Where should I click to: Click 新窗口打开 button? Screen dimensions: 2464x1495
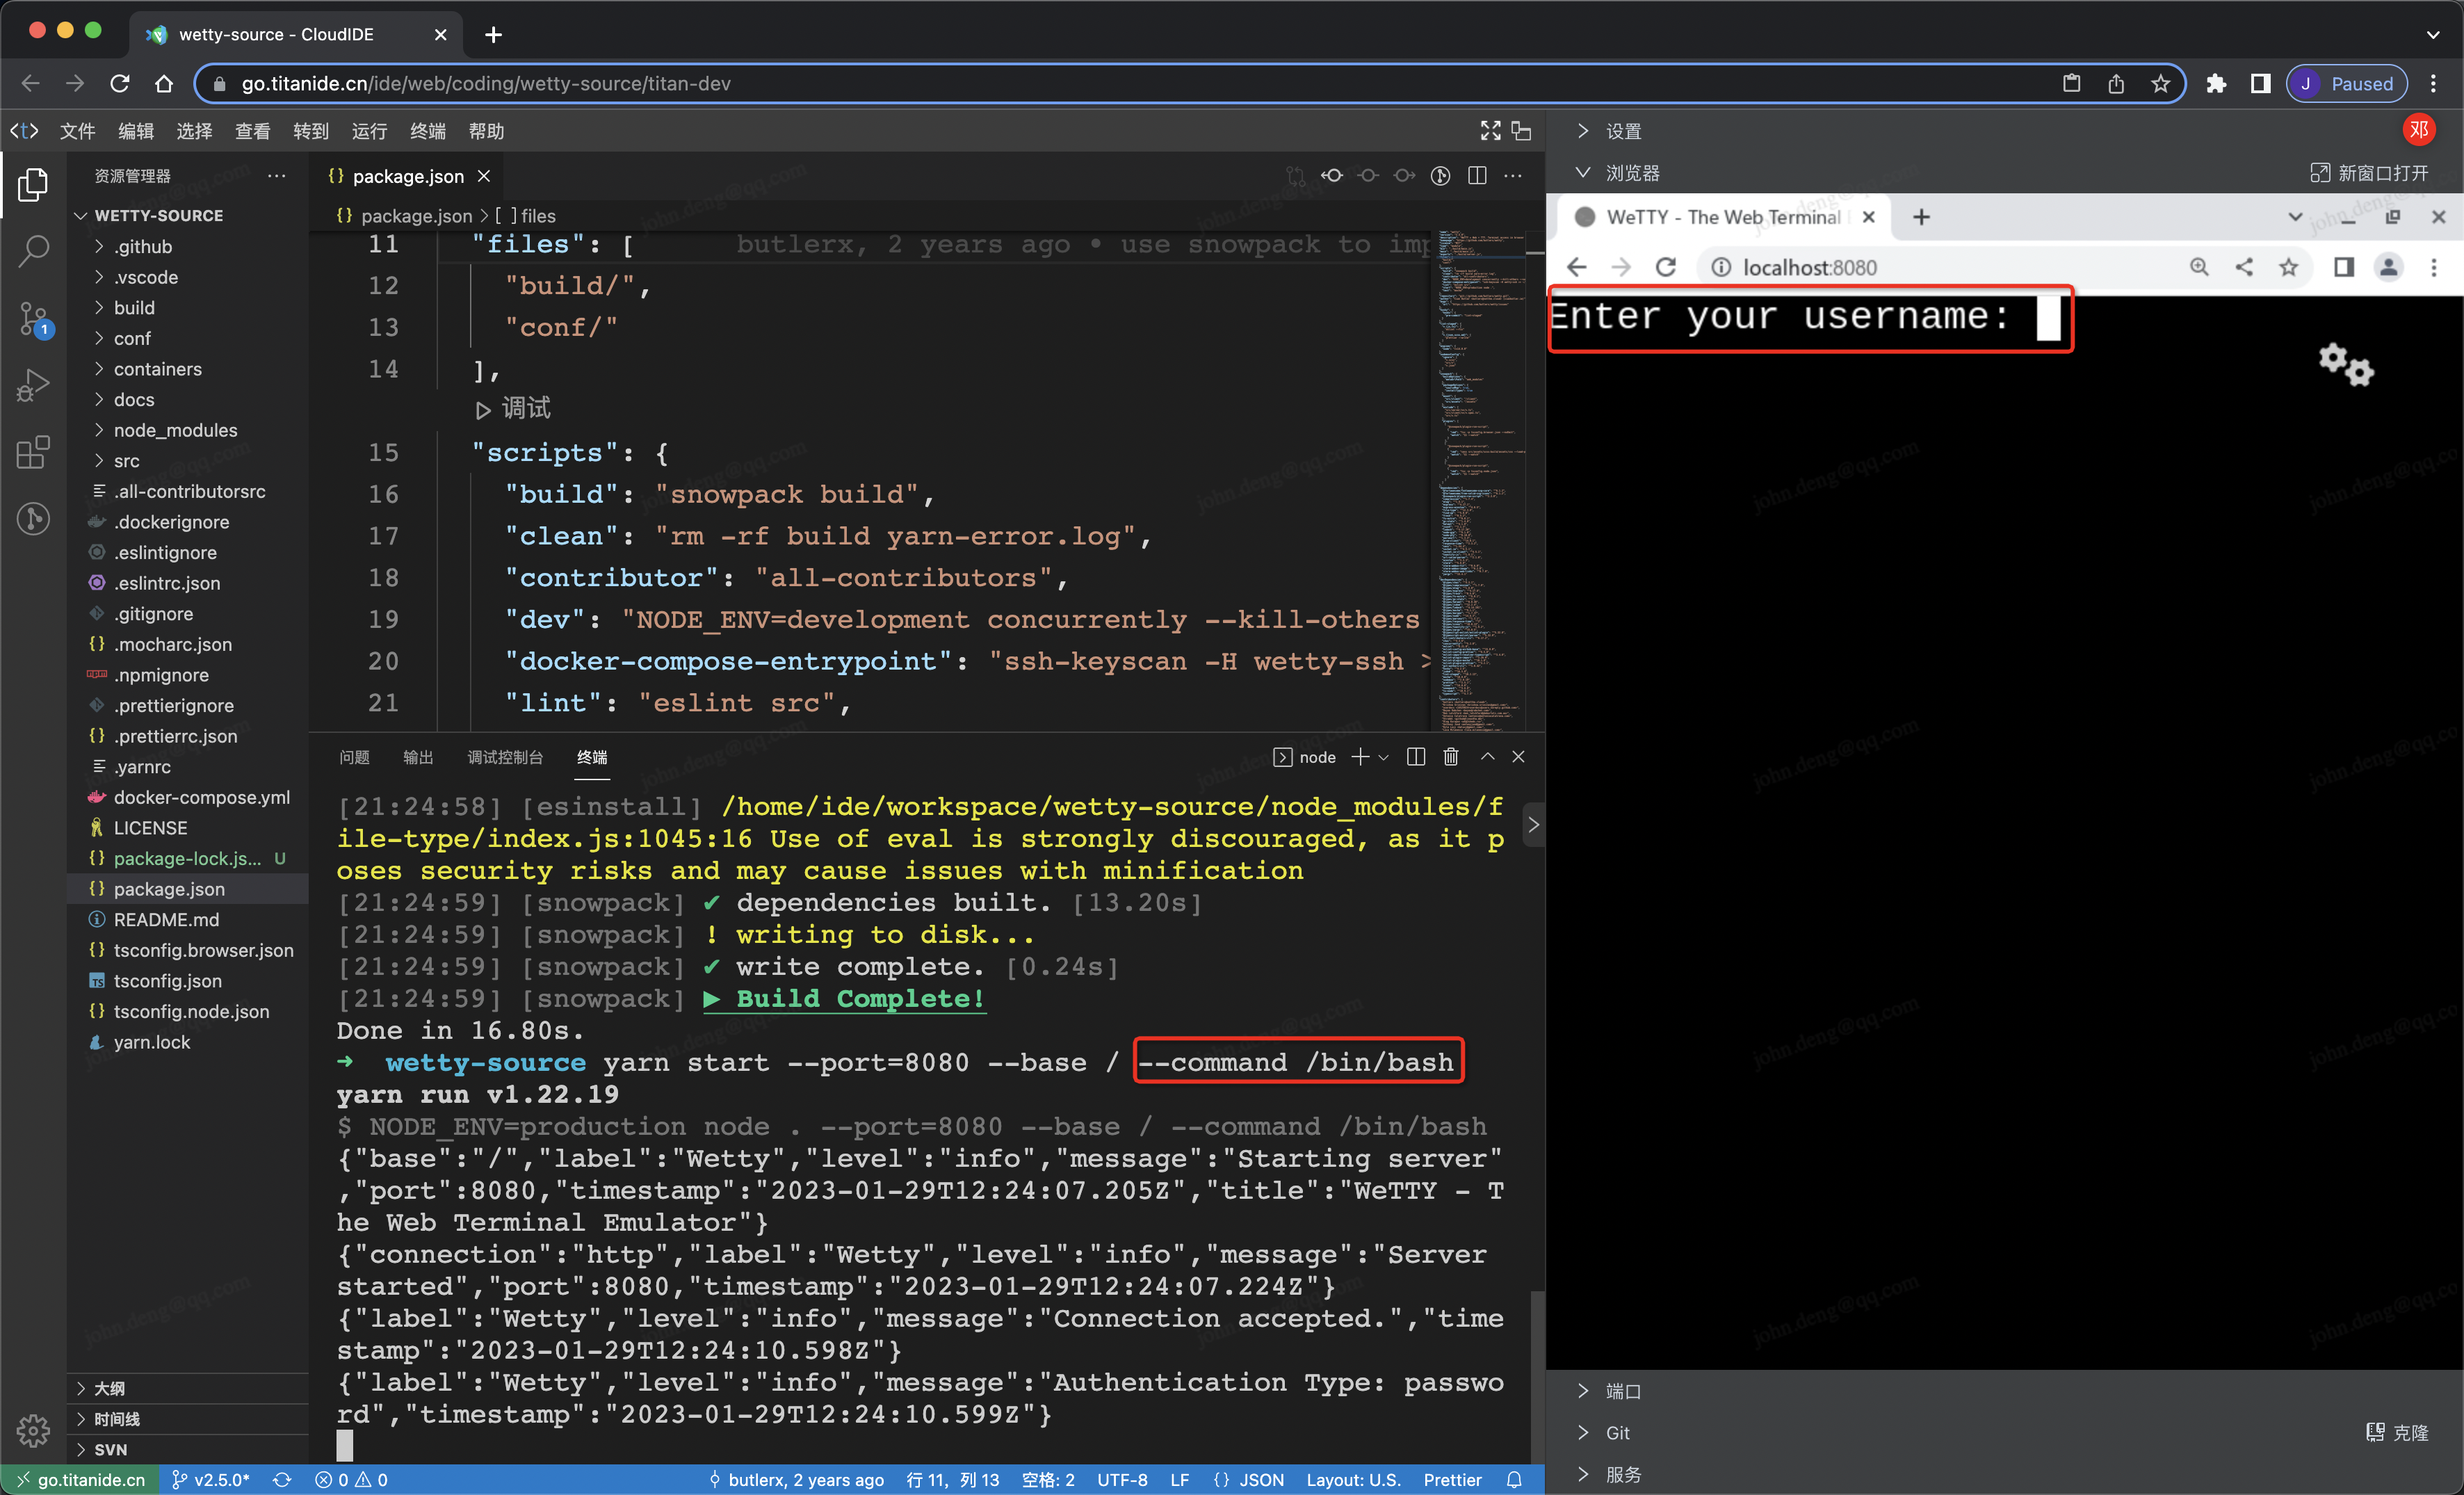tap(2370, 173)
